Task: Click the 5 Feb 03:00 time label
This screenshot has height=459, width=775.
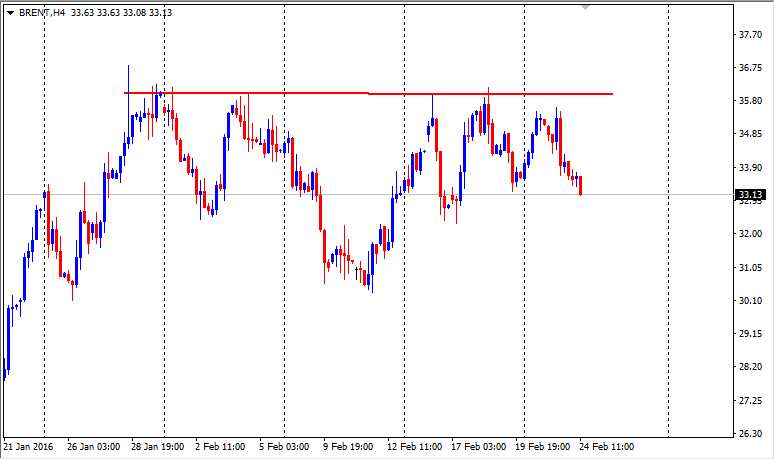Action: (284, 447)
